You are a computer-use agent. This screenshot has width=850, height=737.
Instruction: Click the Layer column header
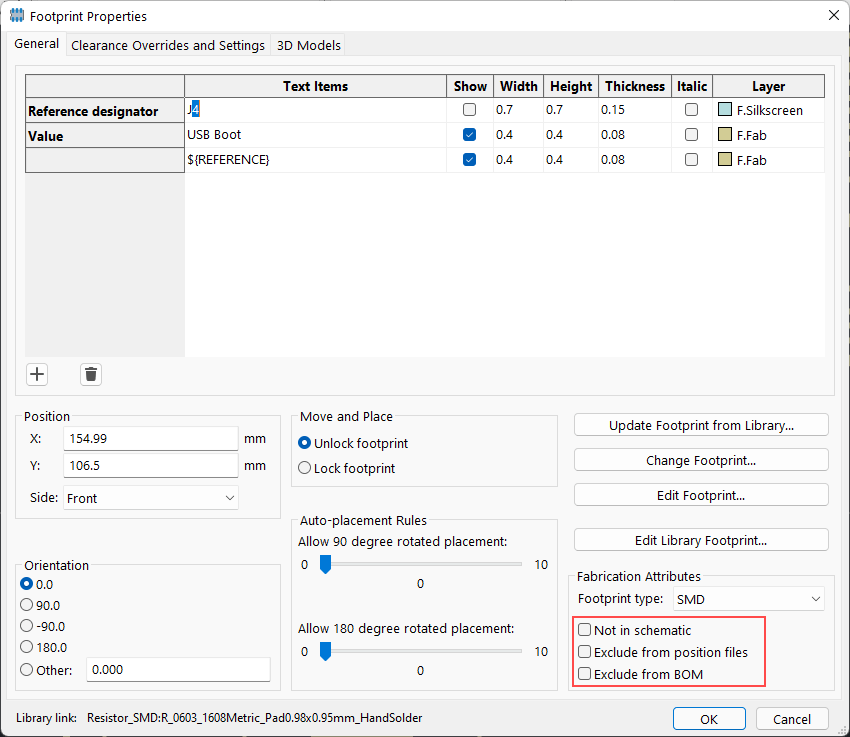point(769,86)
